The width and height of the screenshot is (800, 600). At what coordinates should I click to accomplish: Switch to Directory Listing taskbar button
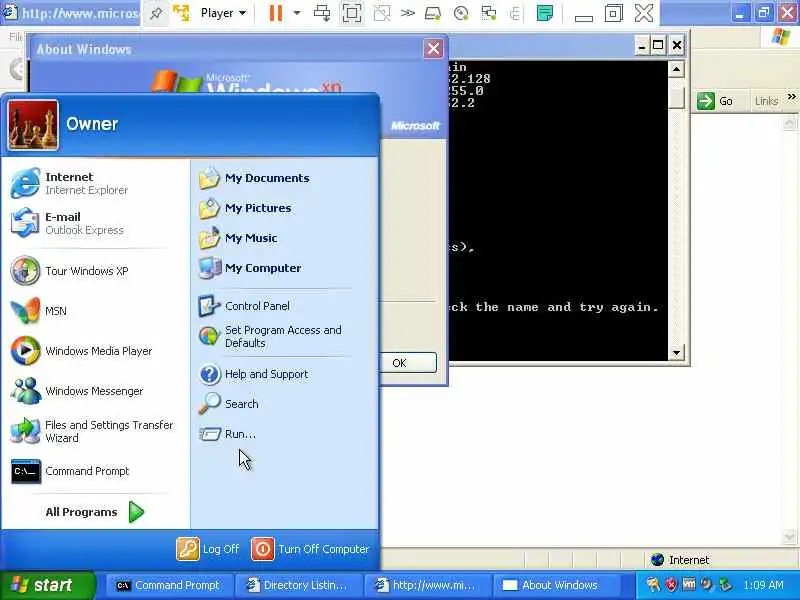tap(298, 585)
